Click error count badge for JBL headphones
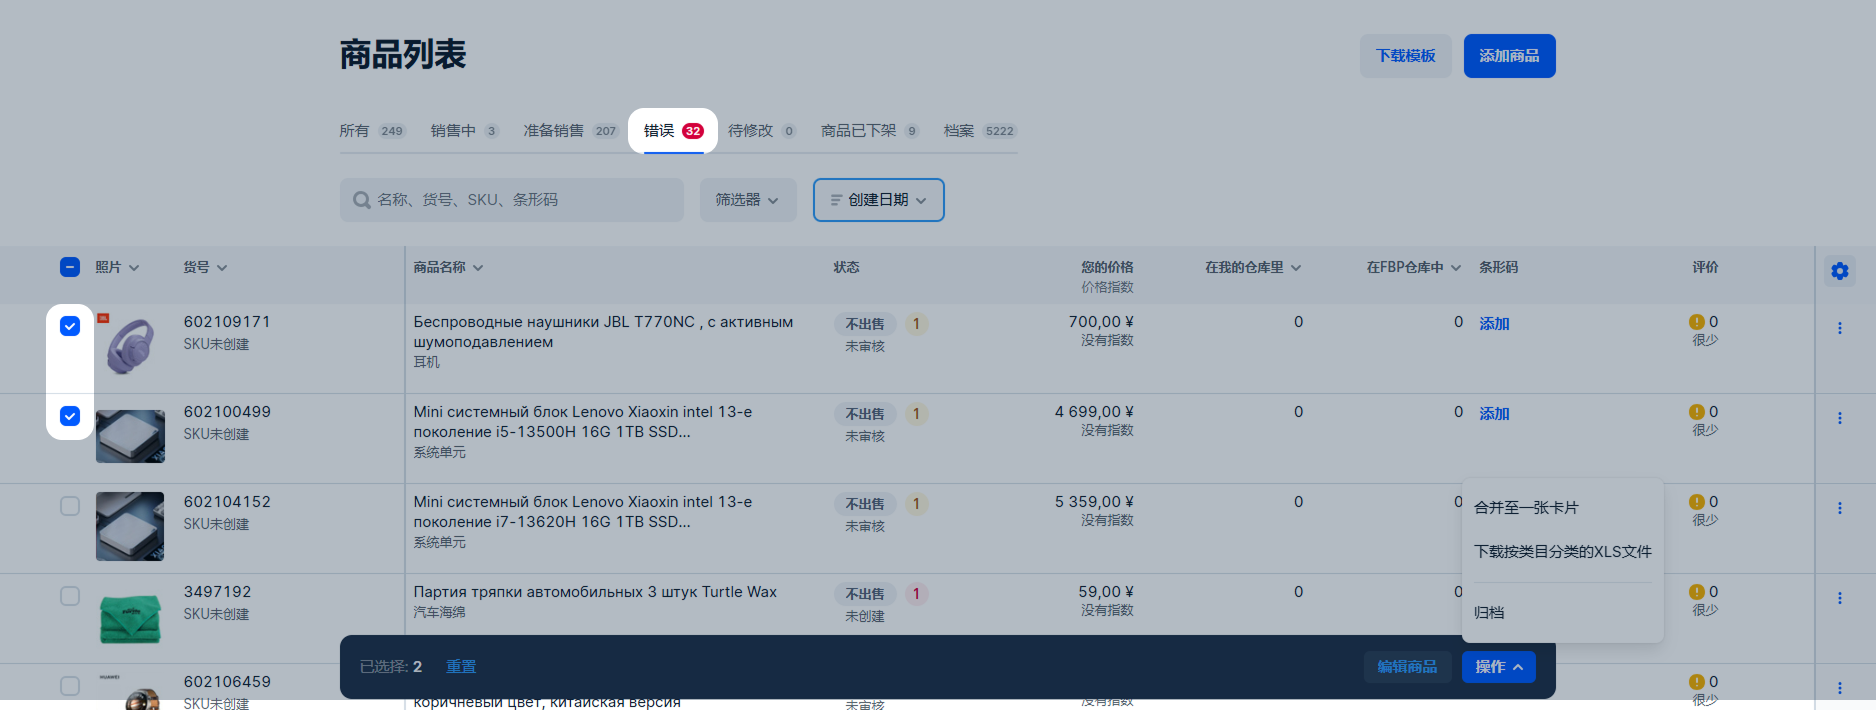1876x710 pixels. [x=916, y=324]
